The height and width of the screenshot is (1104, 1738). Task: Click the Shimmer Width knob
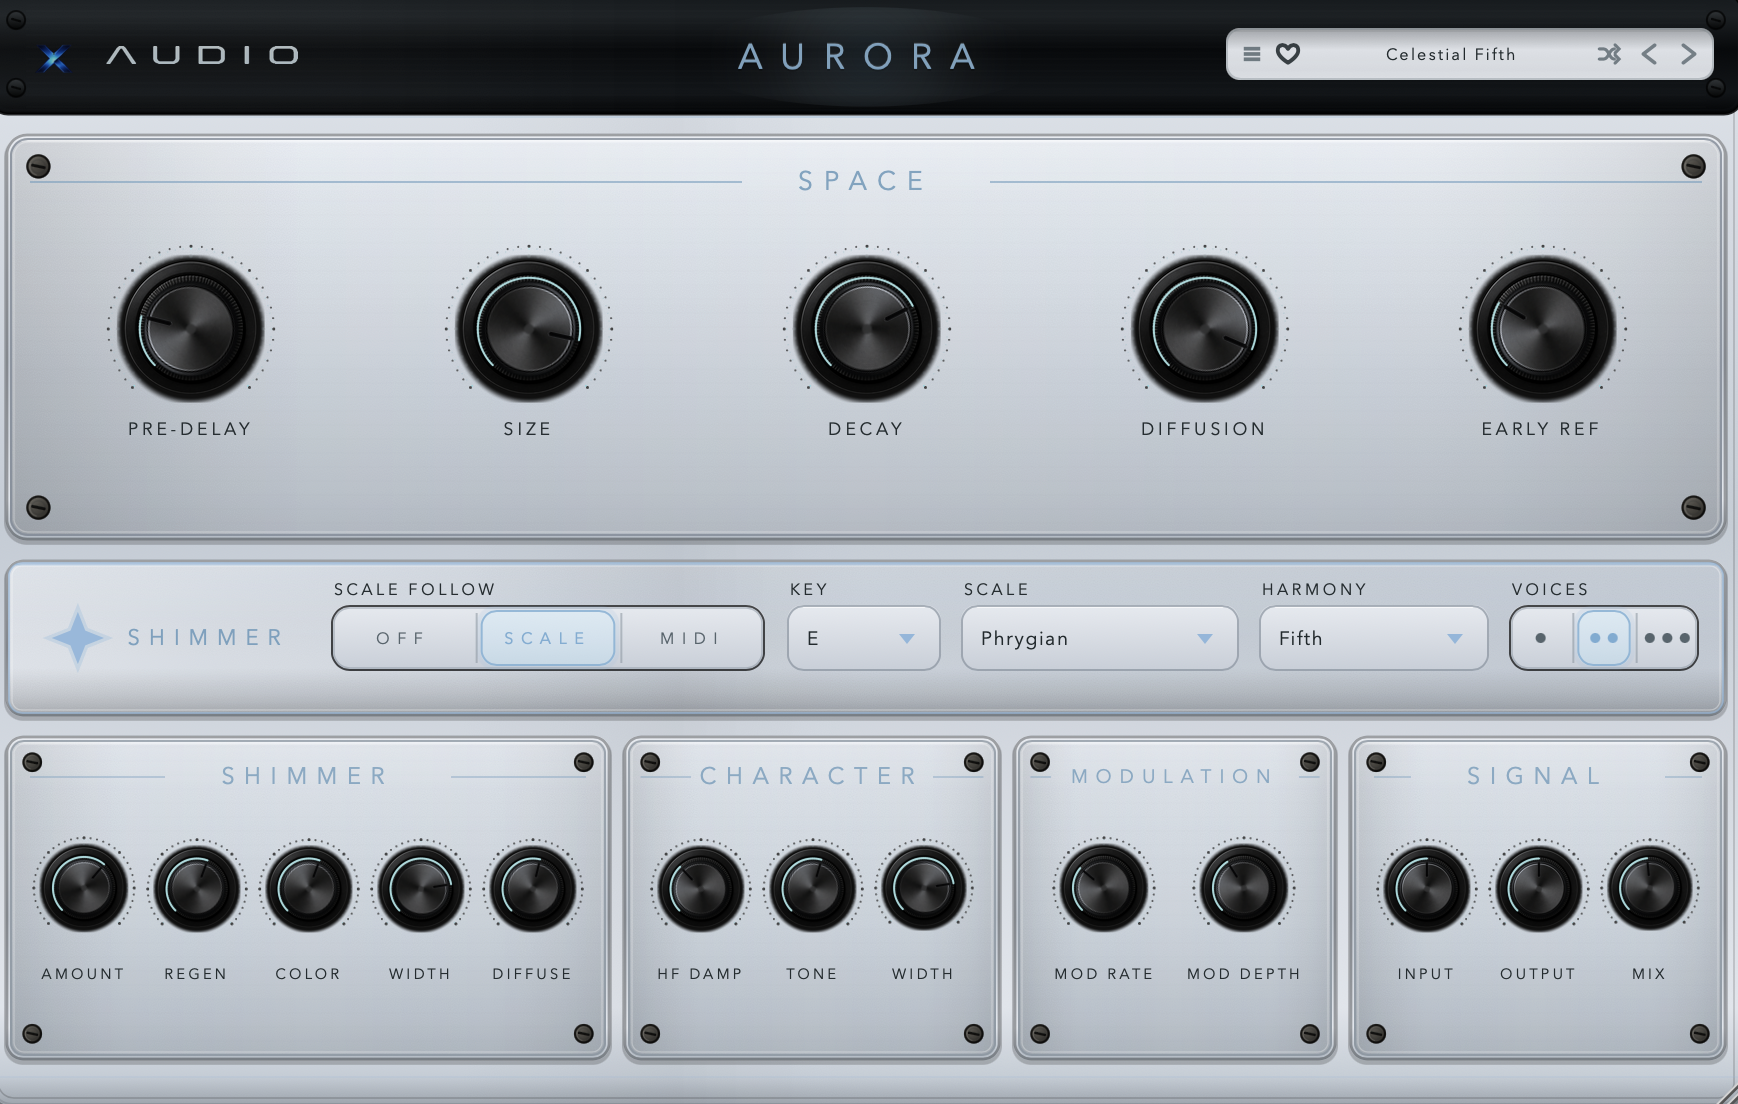(x=420, y=887)
